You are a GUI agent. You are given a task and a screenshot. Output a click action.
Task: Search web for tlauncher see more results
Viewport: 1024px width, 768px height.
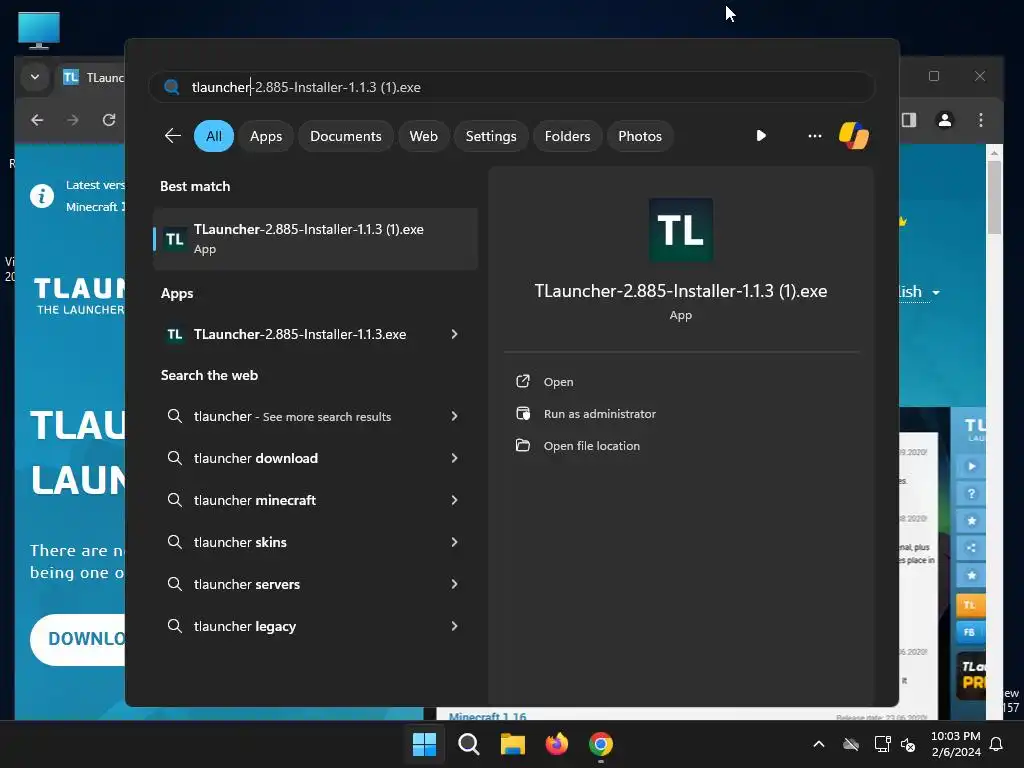[293, 416]
